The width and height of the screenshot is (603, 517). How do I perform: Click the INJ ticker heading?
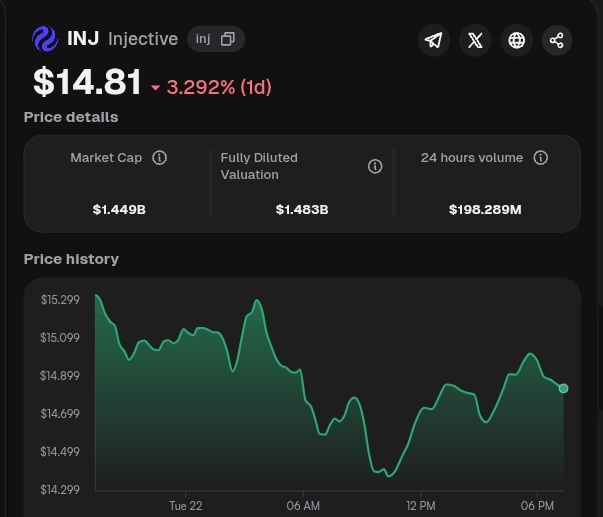pyautogui.click(x=83, y=38)
